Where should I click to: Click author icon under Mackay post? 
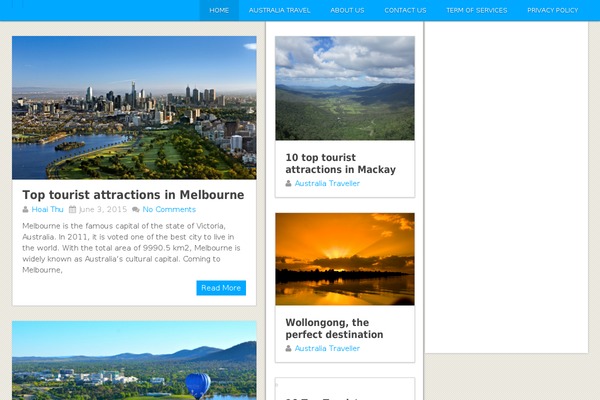[288, 183]
